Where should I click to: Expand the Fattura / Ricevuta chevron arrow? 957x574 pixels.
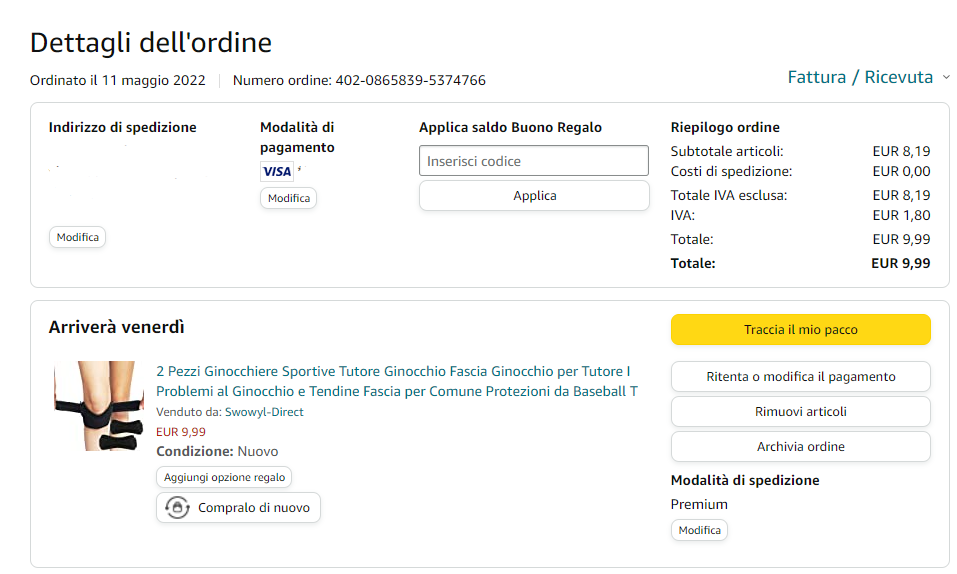tap(946, 77)
